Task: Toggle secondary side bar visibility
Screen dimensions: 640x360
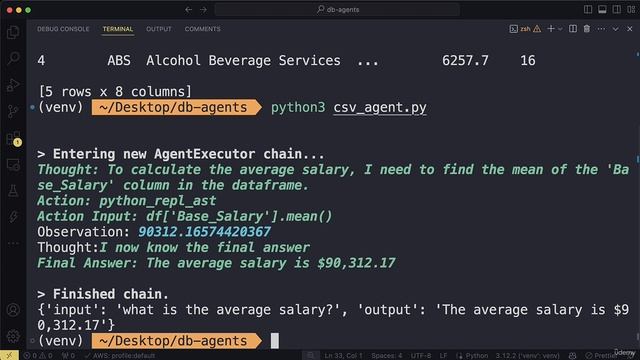Action: click(x=616, y=9)
